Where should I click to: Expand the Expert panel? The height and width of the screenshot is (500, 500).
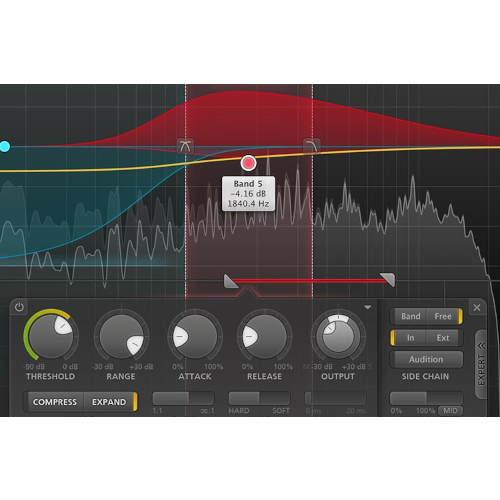point(481,364)
